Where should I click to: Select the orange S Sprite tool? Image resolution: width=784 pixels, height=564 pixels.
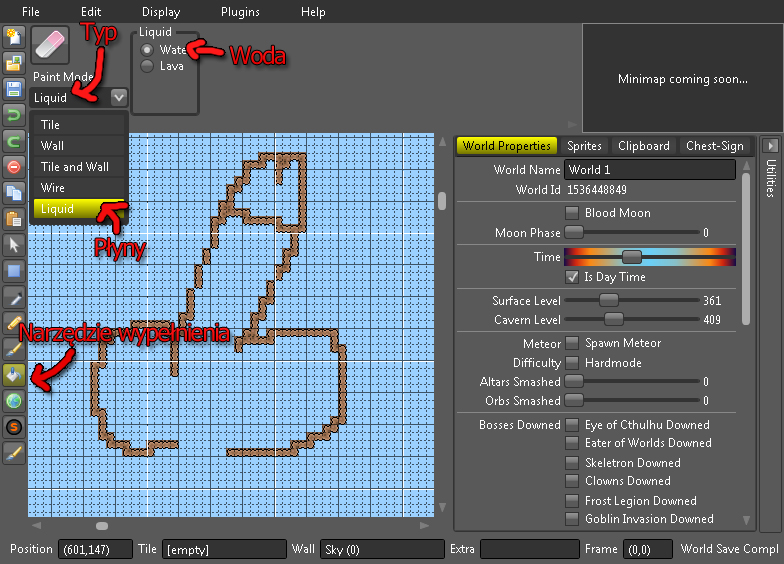coord(14,427)
